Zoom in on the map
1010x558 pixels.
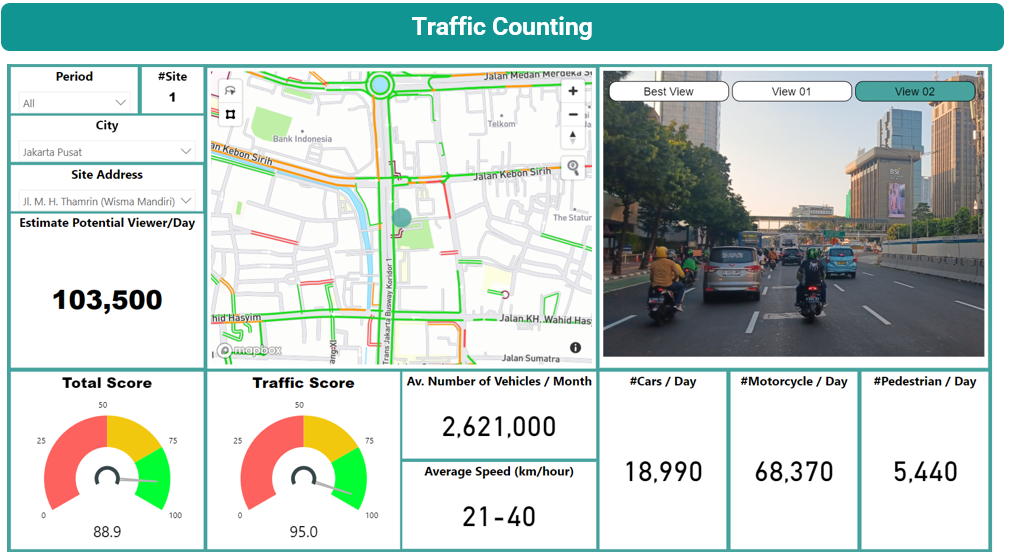coord(573,91)
